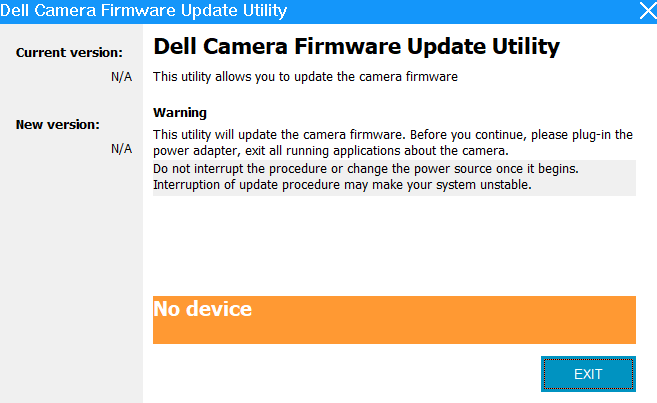This screenshot has height=403, width=657.
Task: Click the gray highlighted warning text box
Action: (x=394, y=178)
